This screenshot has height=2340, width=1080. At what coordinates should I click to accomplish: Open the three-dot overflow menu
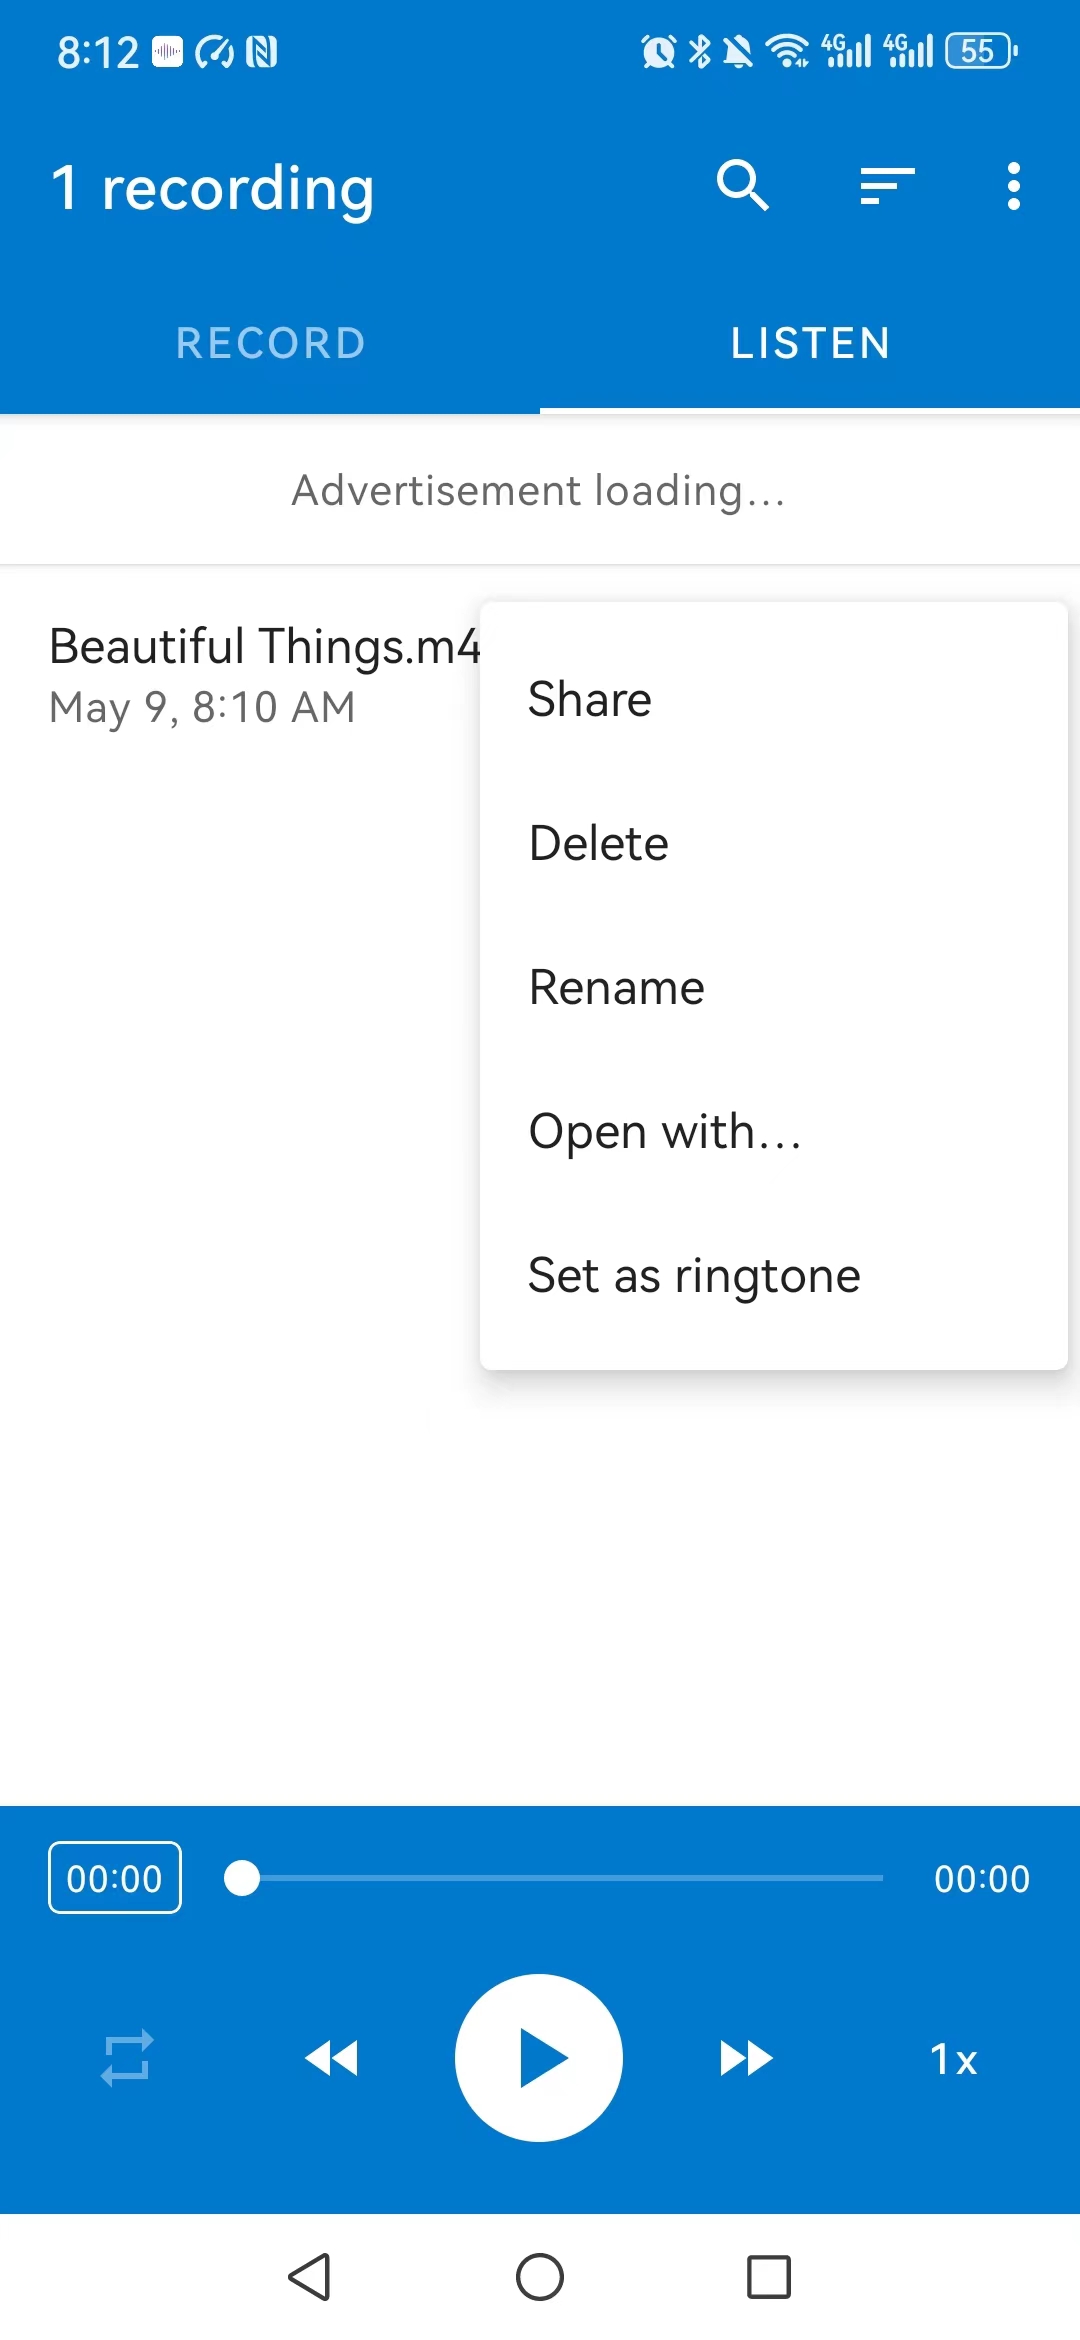tap(1013, 186)
